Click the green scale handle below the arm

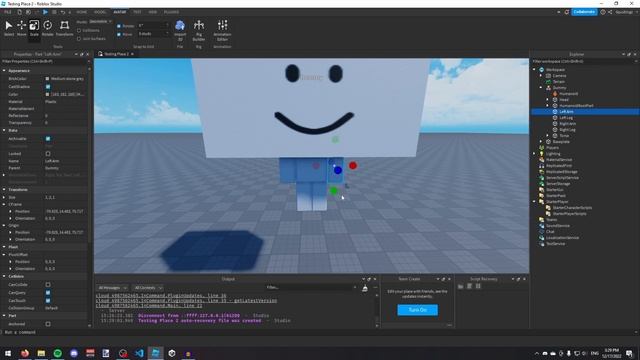pyautogui.click(x=333, y=191)
